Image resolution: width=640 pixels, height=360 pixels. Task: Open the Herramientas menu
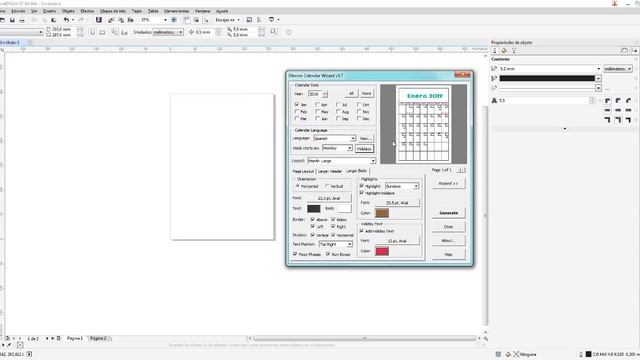(176, 11)
